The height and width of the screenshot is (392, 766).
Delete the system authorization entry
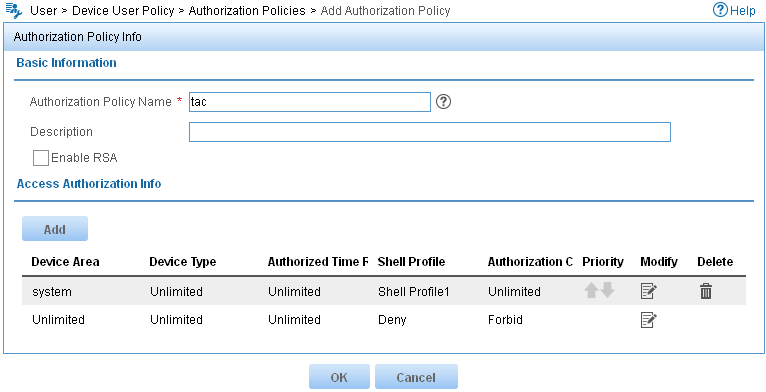point(706,291)
